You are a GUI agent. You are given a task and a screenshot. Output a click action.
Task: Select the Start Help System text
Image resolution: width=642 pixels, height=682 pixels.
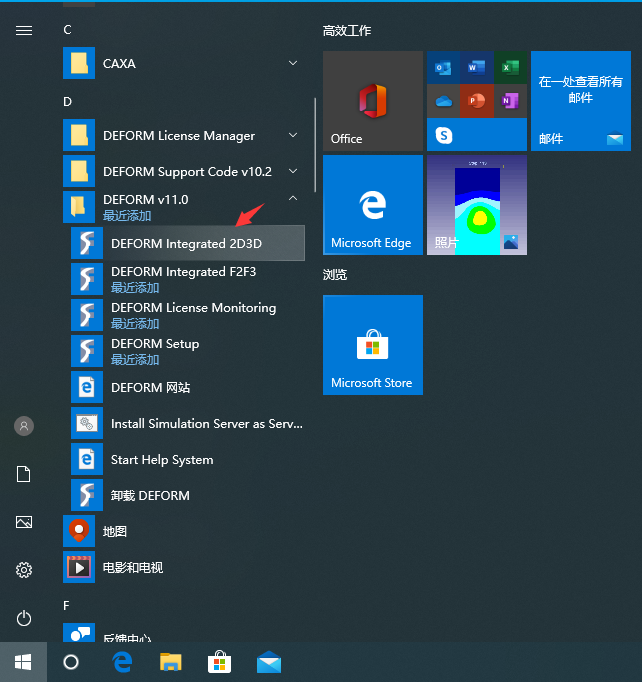pos(162,460)
